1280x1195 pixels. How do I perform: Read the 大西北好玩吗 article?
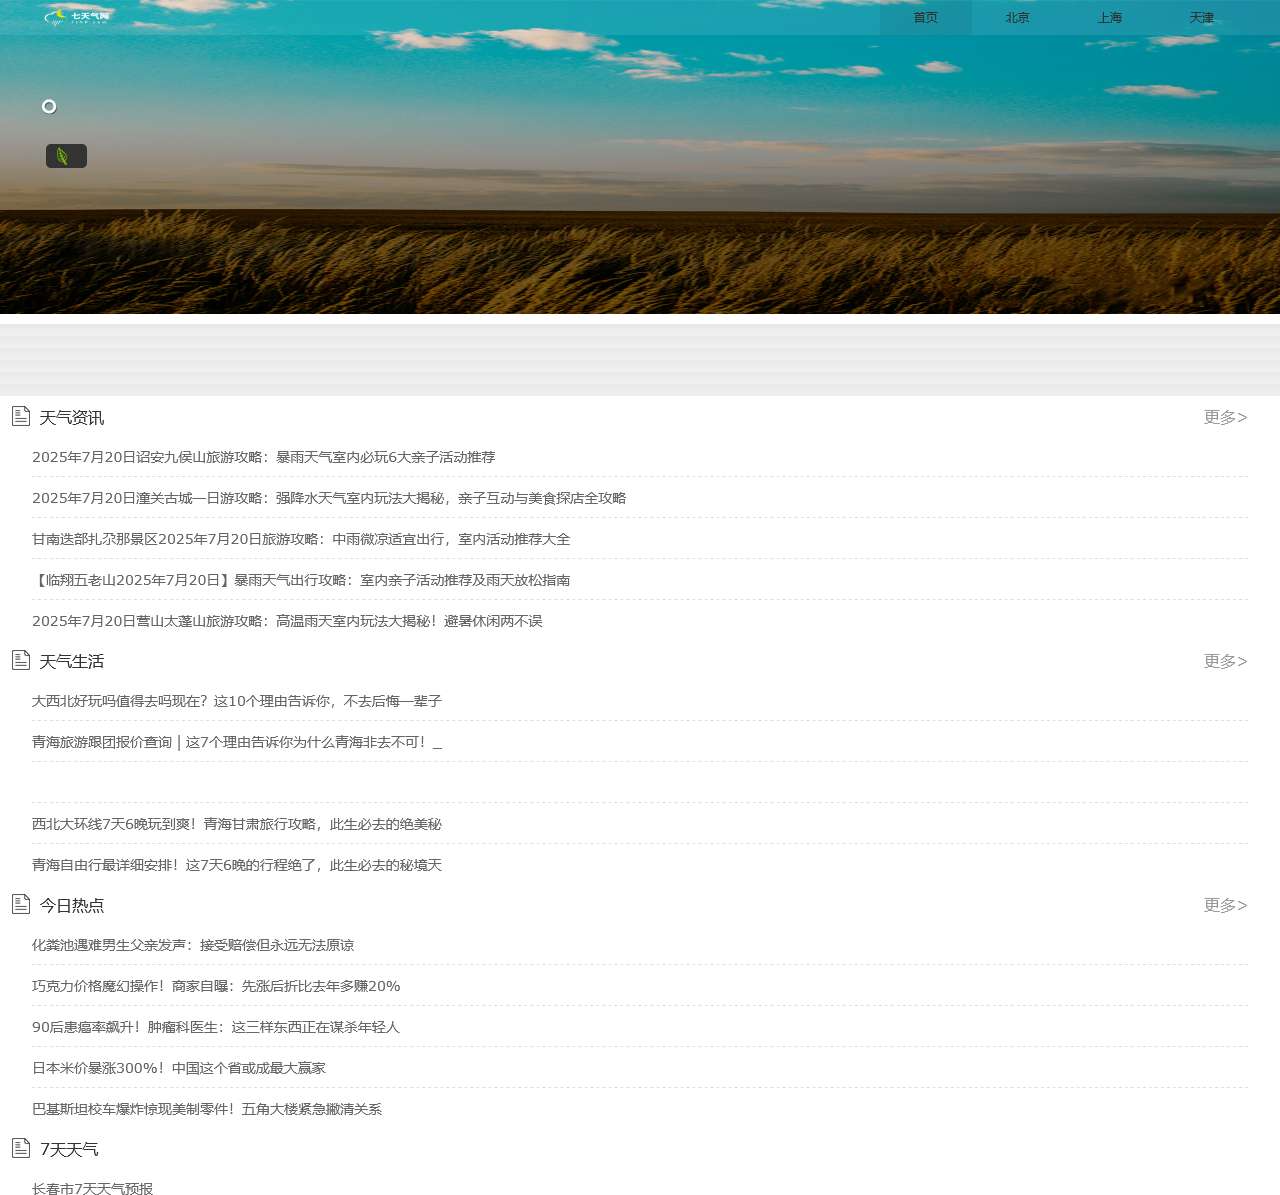(236, 701)
